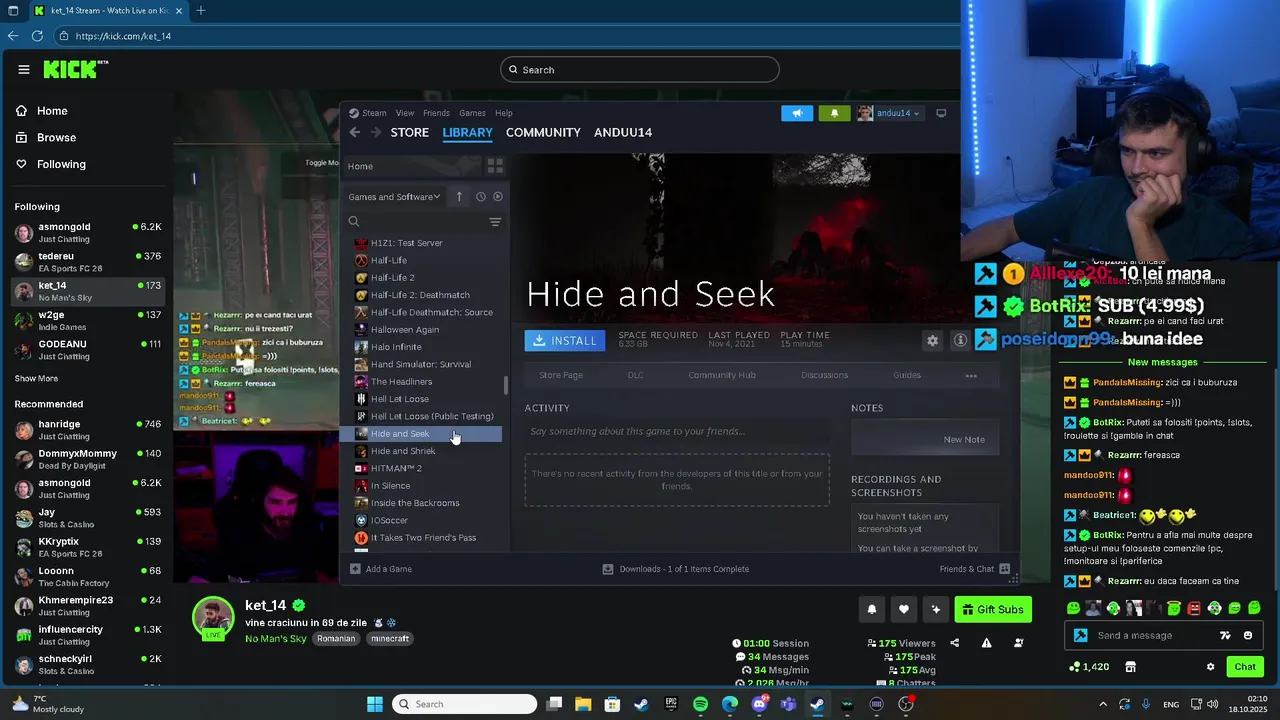Open library advanced filter options
This screenshot has width=1280, height=720.
pyautogui.click(x=495, y=222)
